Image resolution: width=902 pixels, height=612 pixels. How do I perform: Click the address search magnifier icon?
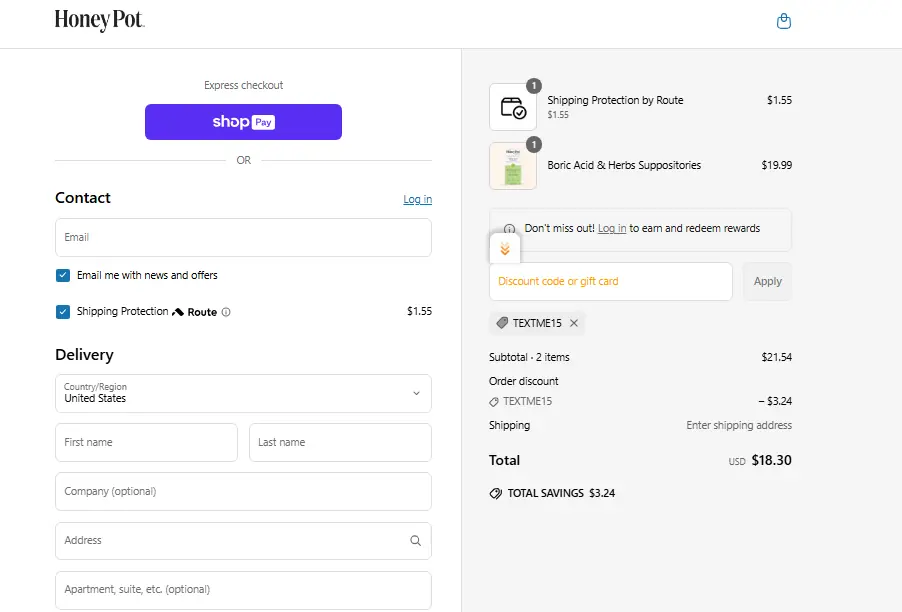(415, 541)
